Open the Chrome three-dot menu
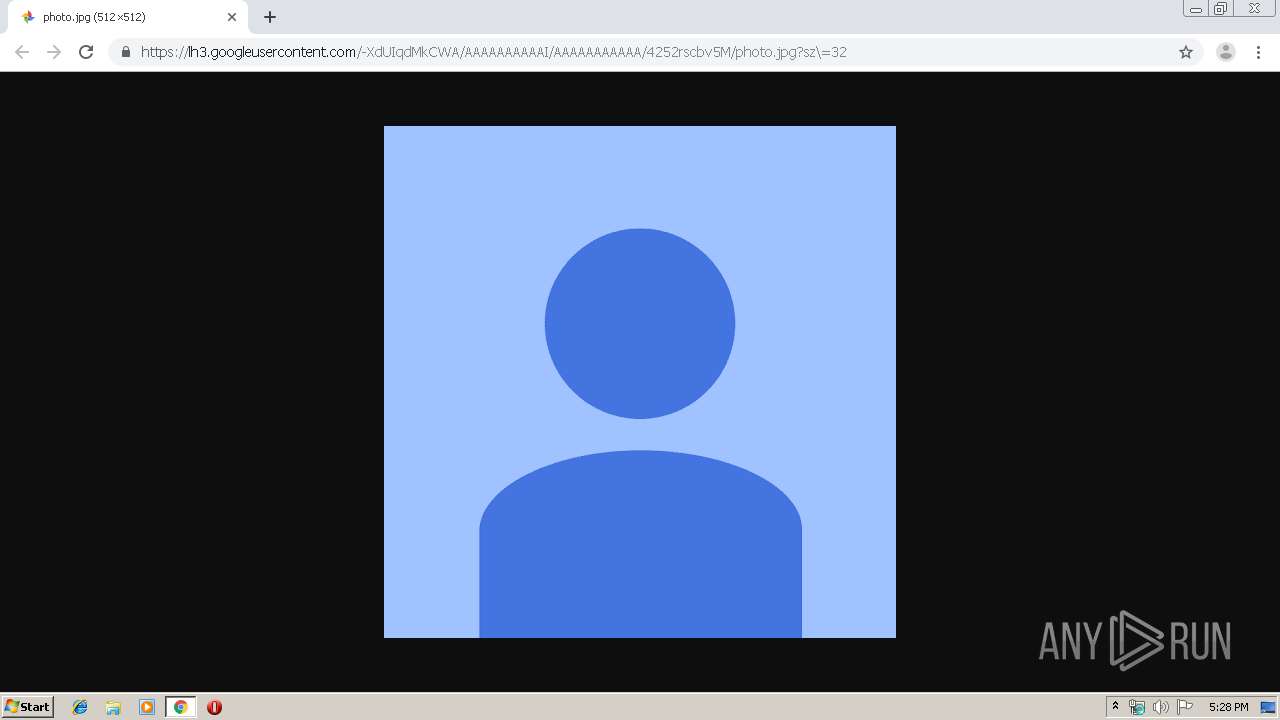The width and height of the screenshot is (1280, 720). click(1259, 52)
